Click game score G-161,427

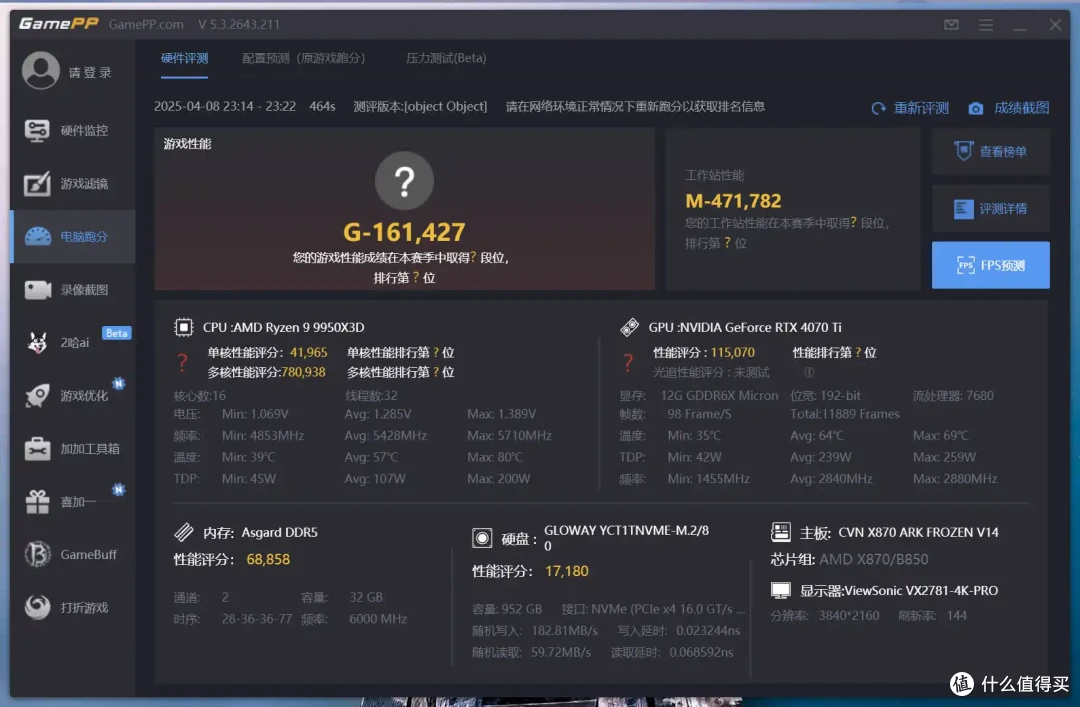404,232
